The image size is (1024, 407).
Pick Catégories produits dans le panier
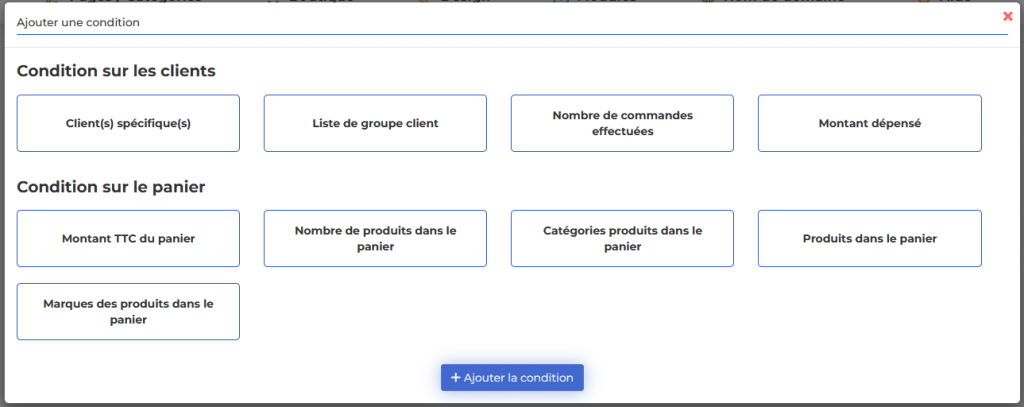click(622, 238)
